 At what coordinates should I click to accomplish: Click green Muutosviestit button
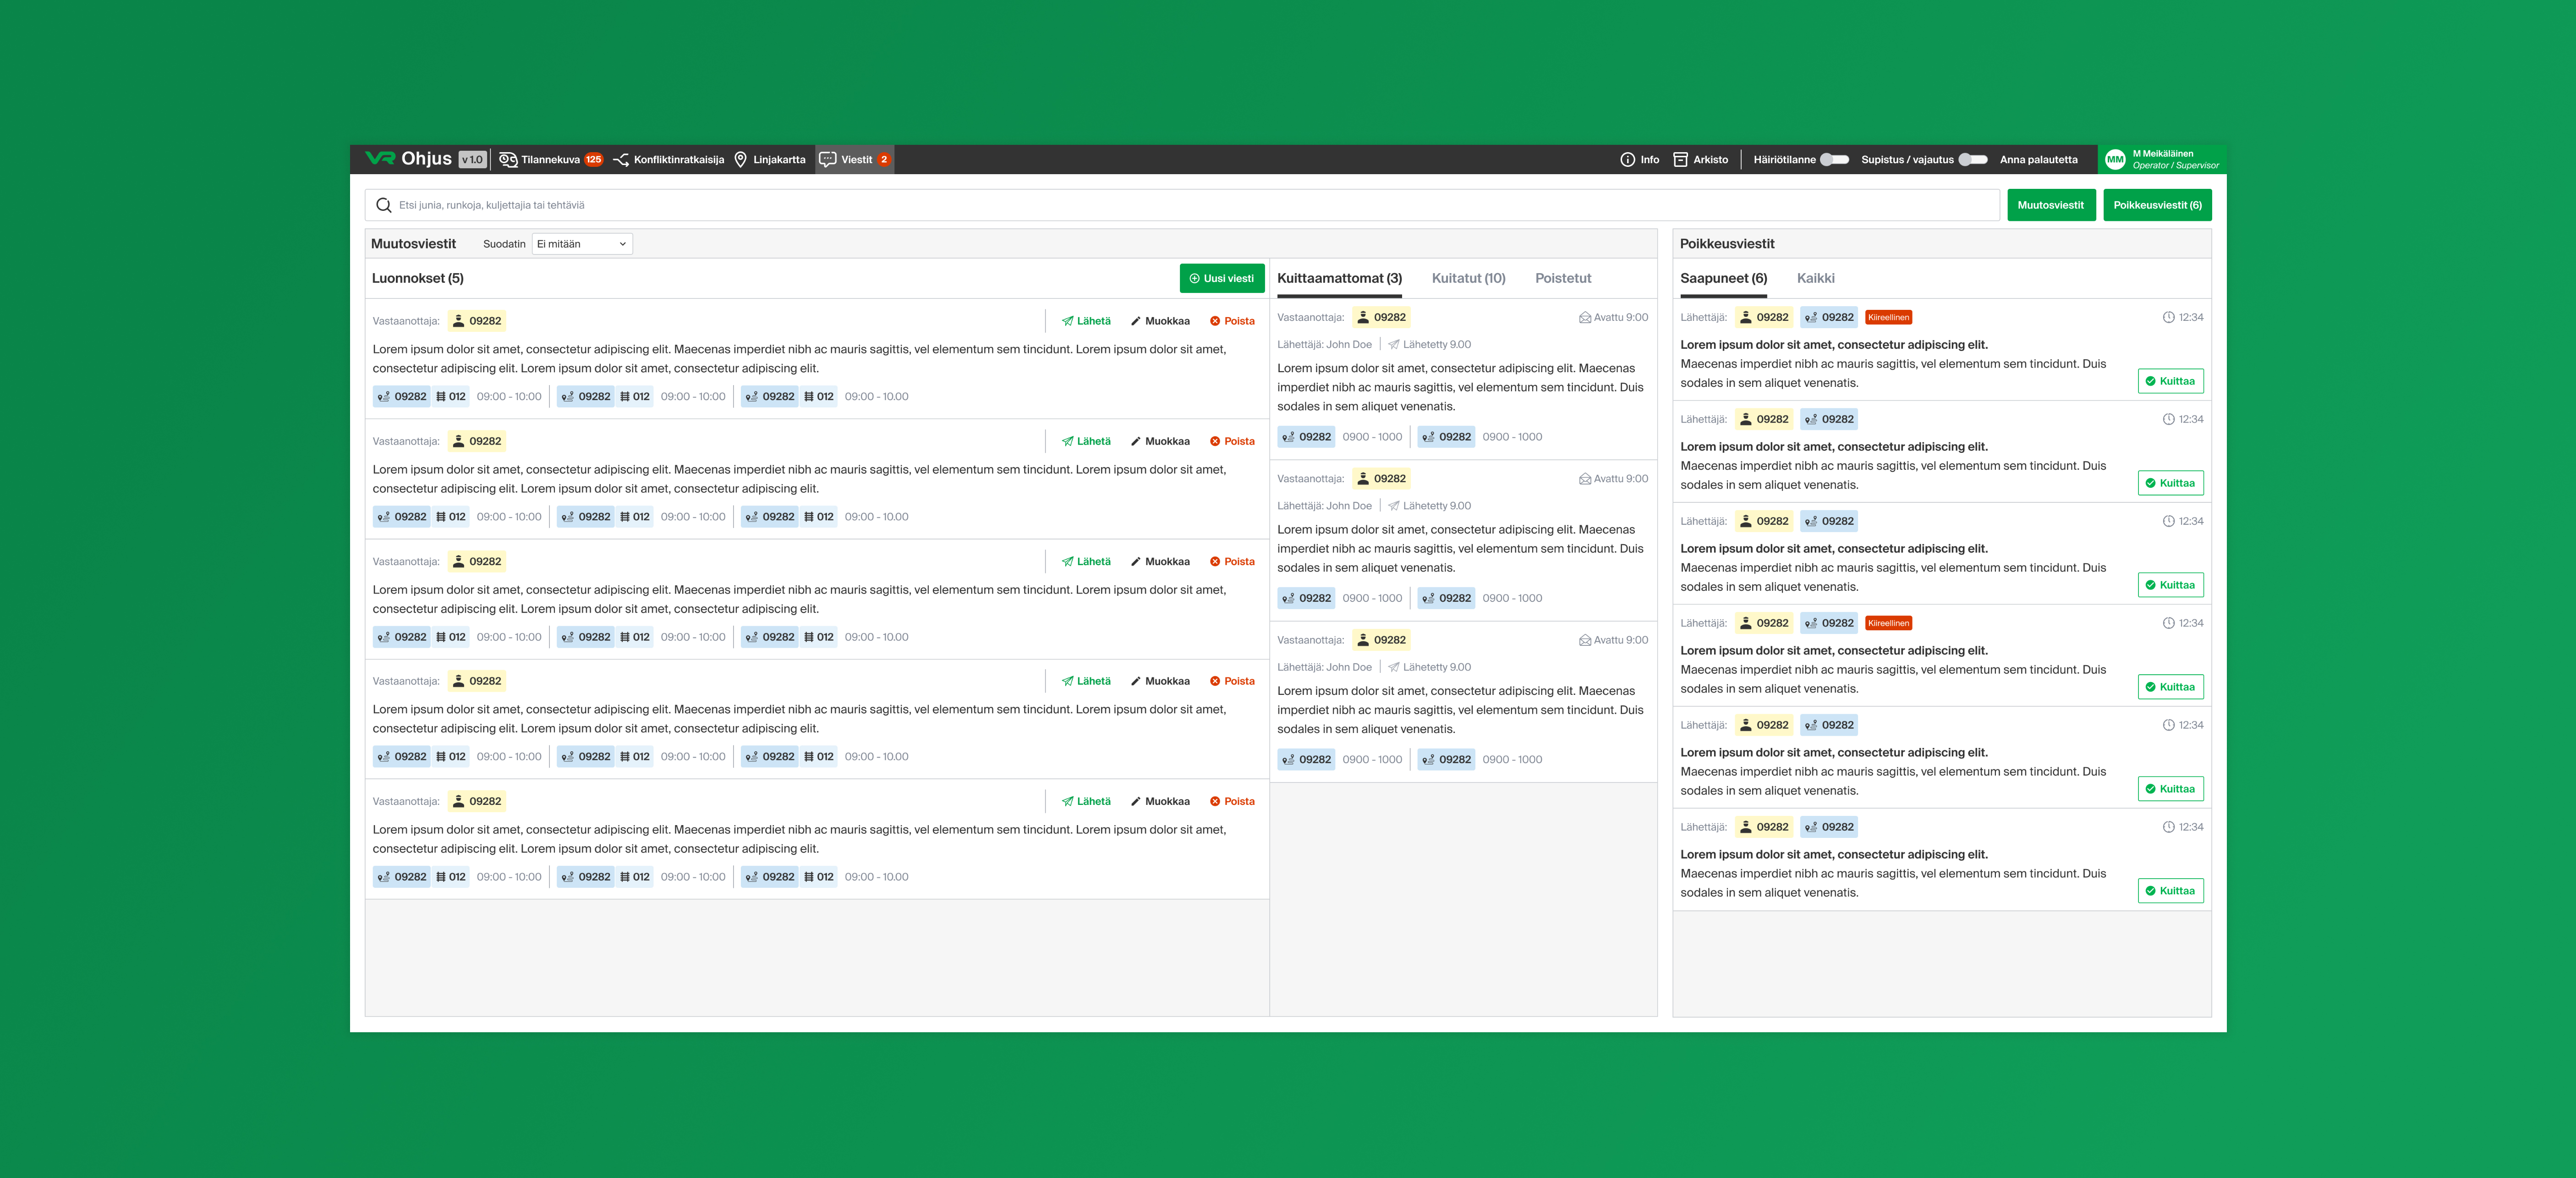[2050, 205]
